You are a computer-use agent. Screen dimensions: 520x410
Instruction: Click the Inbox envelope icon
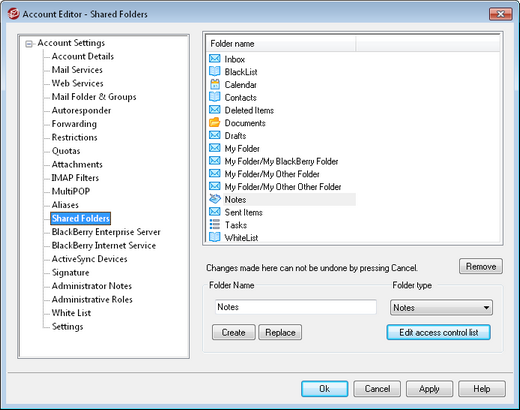(215, 59)
